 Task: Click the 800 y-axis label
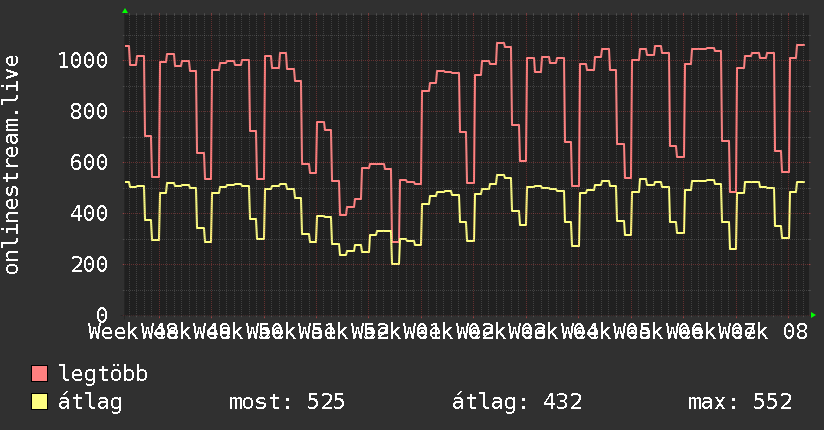[x=89, y=111]
